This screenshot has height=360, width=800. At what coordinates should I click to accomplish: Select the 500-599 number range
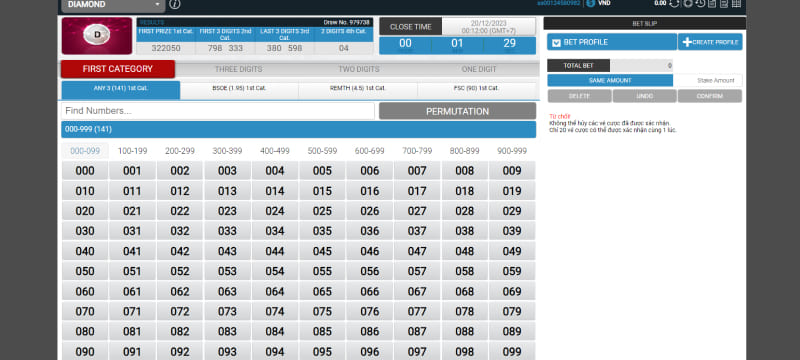point(322,151)
